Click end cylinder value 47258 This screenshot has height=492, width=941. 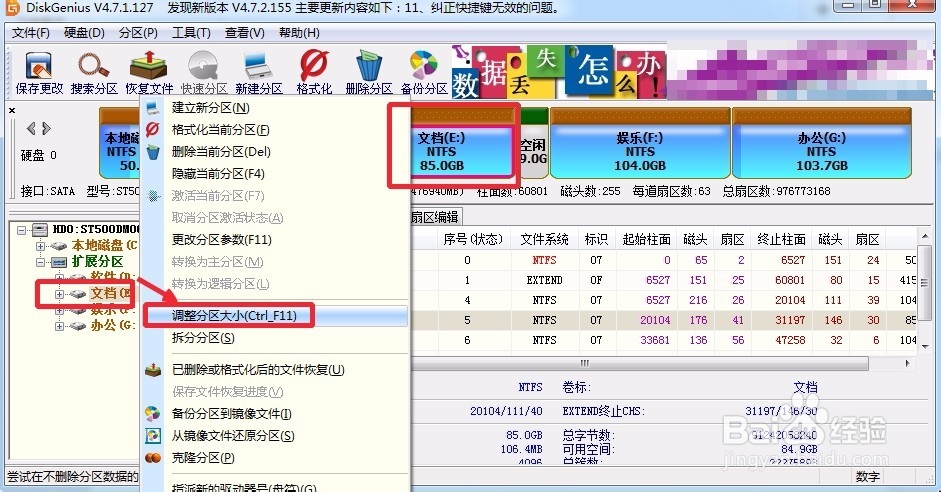coord(790,340)
